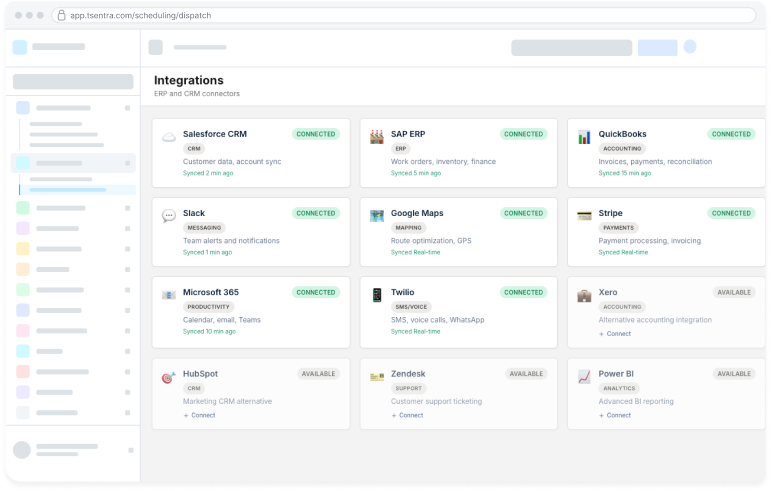Click the ERP tag on SAP ERP
Viewport: 771px width, 491px height.
click(x=401, y=149)
